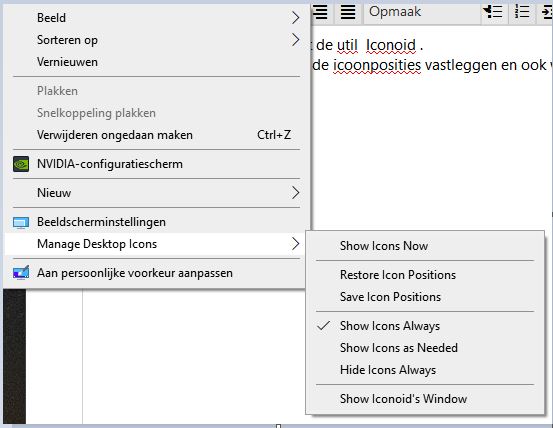Click the NVIDIA logo icon in menu

[21, 164]
